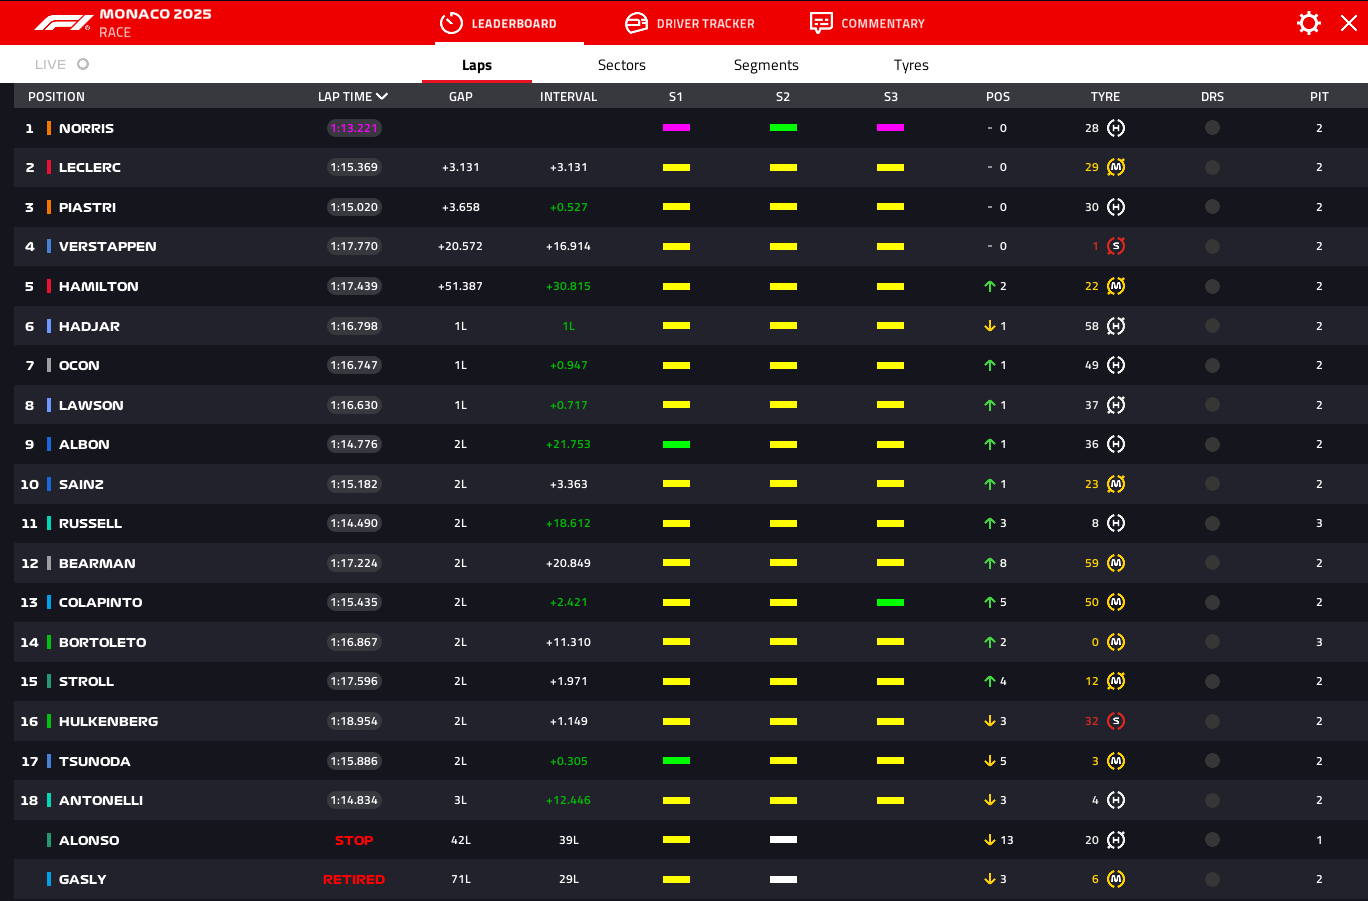Open the Leaderboard view
The height and width of the screenshot is (901, 1368).
coord(498,23)
